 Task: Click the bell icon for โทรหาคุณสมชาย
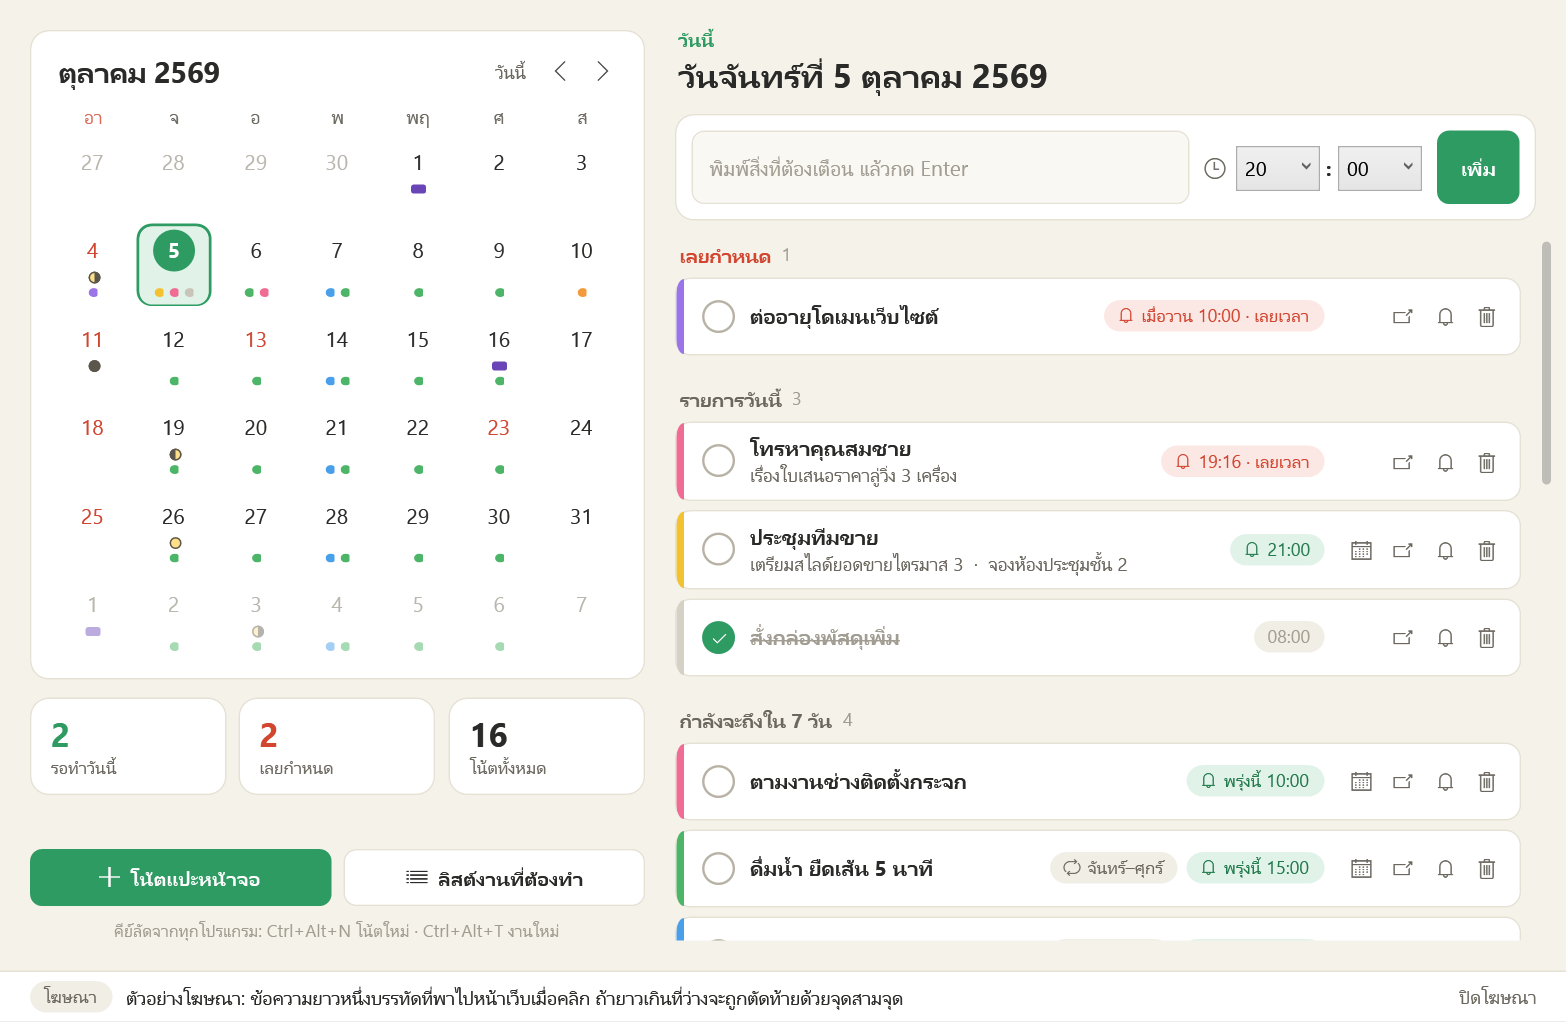(x=1445, y=462)
